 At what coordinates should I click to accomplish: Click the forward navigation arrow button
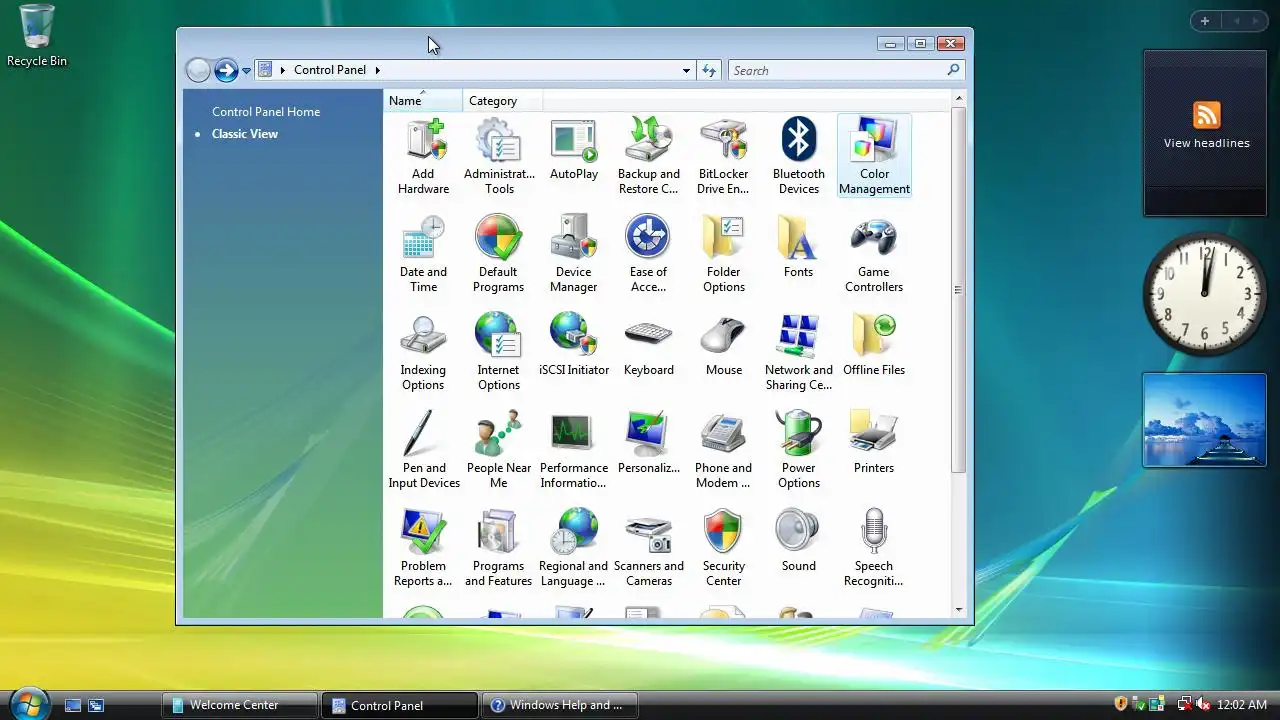(226, 70)
